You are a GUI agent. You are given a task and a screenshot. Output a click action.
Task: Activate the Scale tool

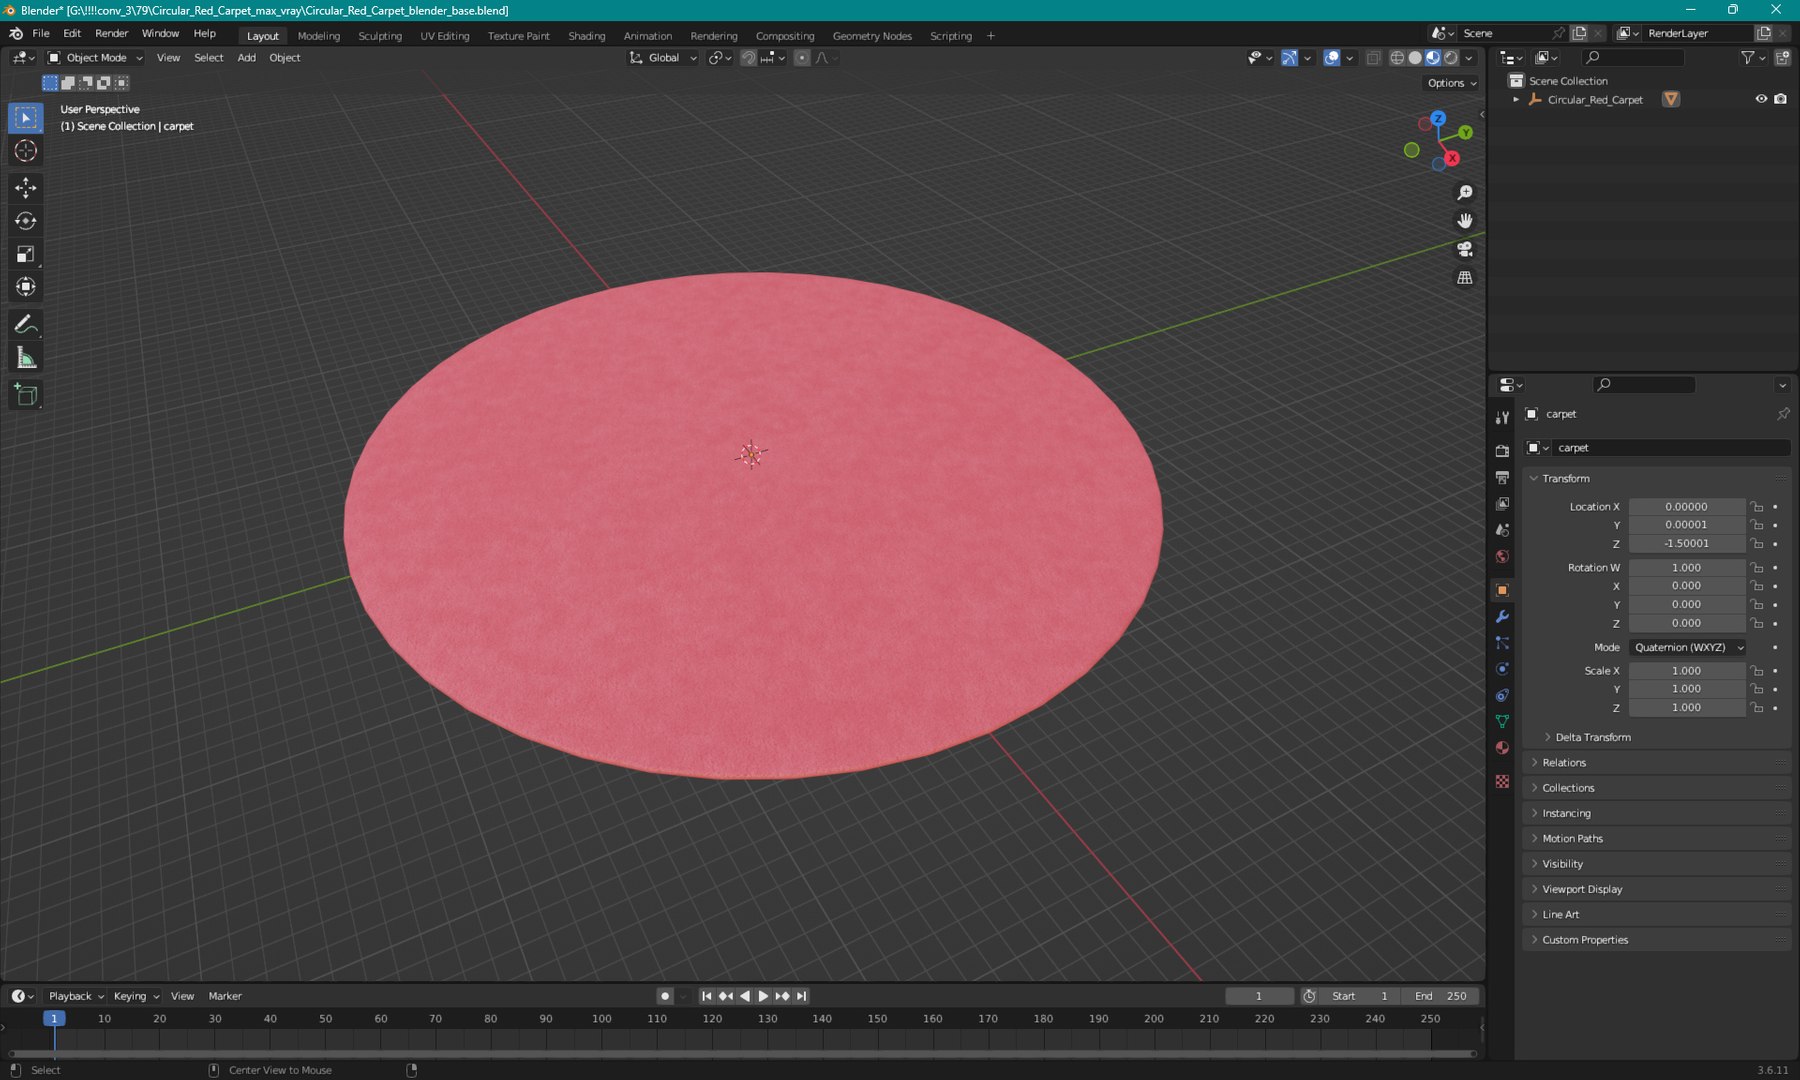(x=26, y=254)
